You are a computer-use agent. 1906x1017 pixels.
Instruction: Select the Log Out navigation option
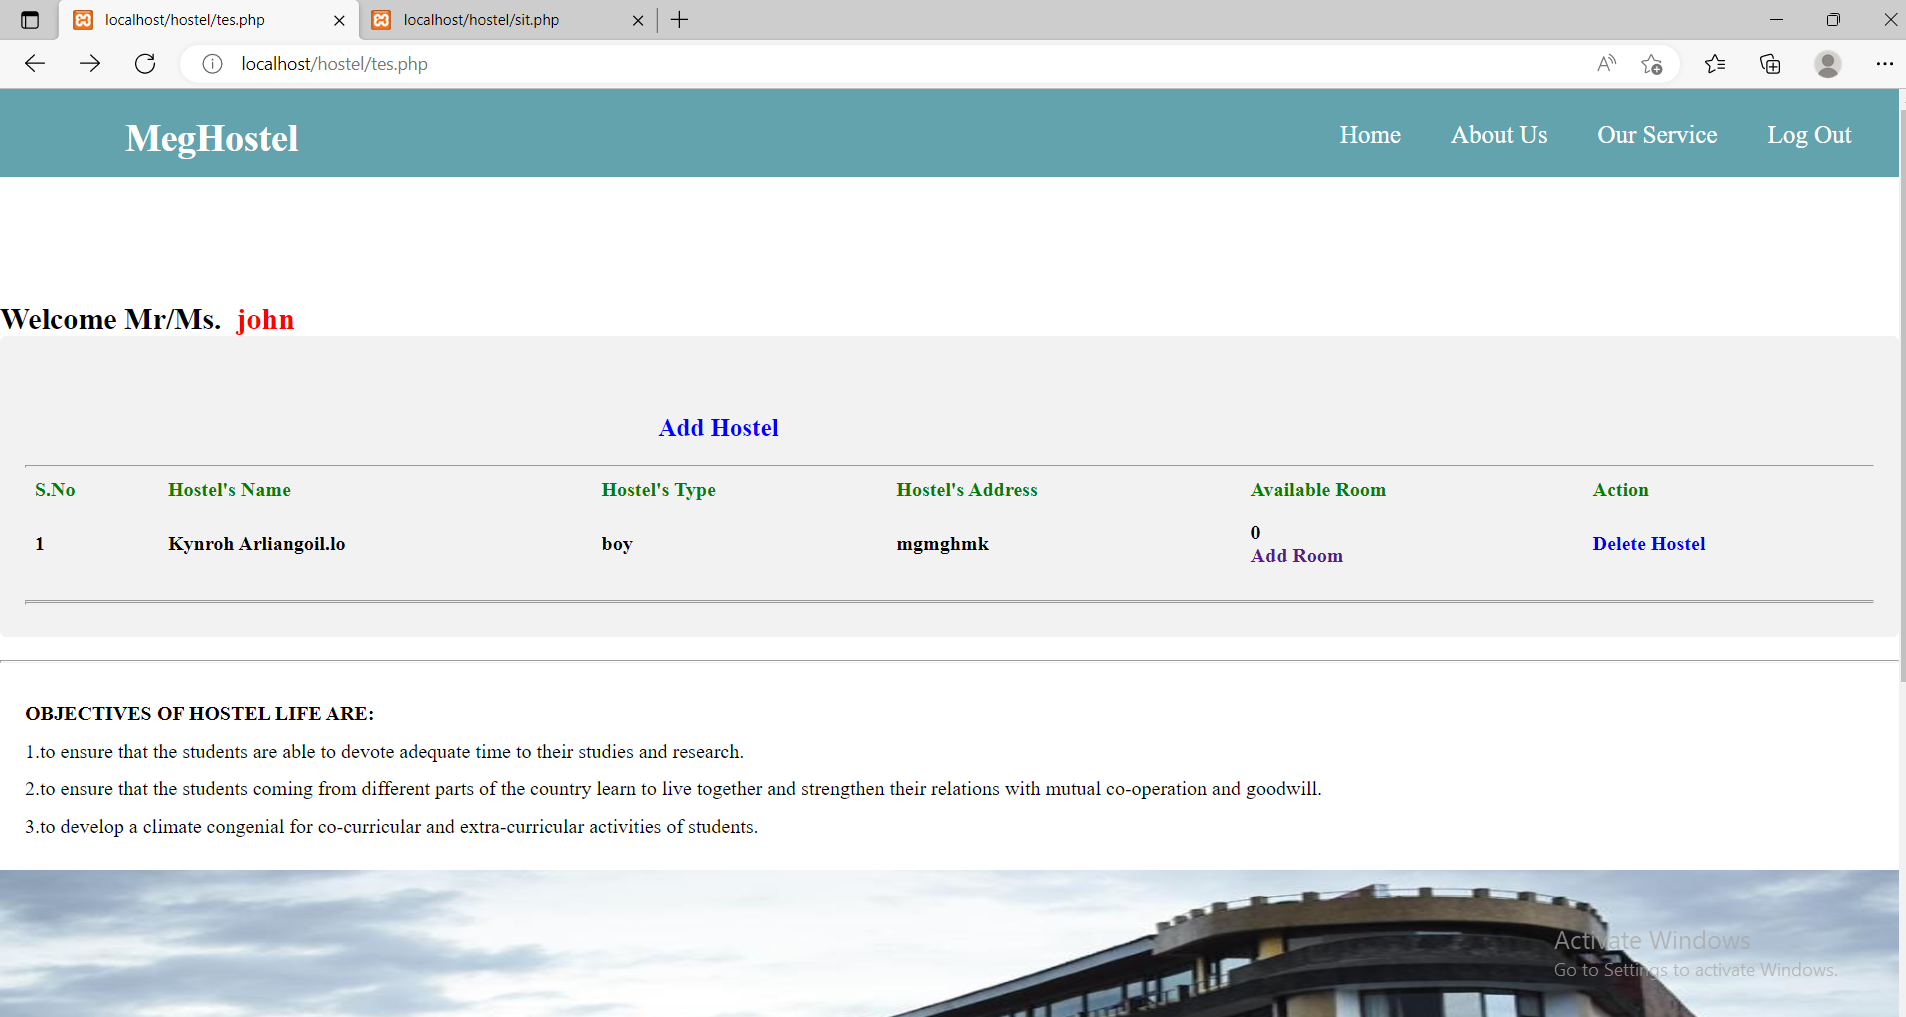[1809, 134]
